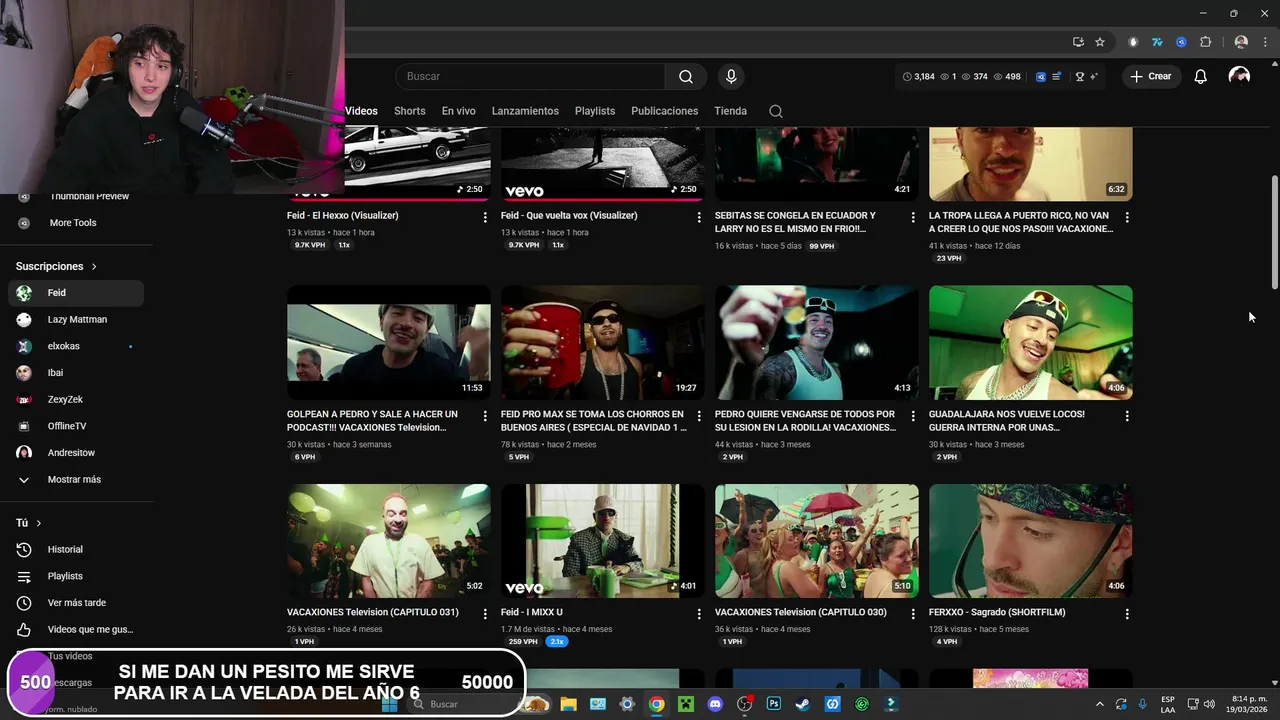Click the vidIQ trophy icon in toolbar

click(1080, 76)
